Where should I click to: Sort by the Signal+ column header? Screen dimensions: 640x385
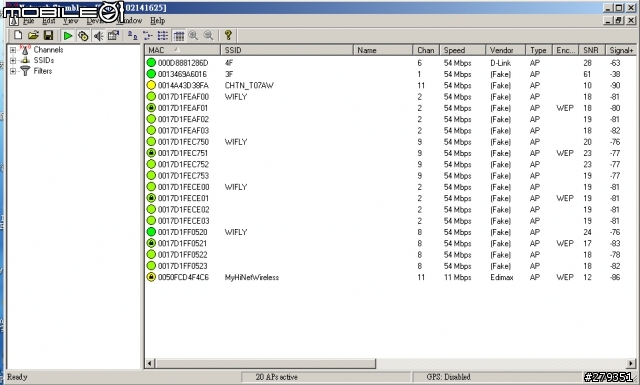click(x=621, y=50)
